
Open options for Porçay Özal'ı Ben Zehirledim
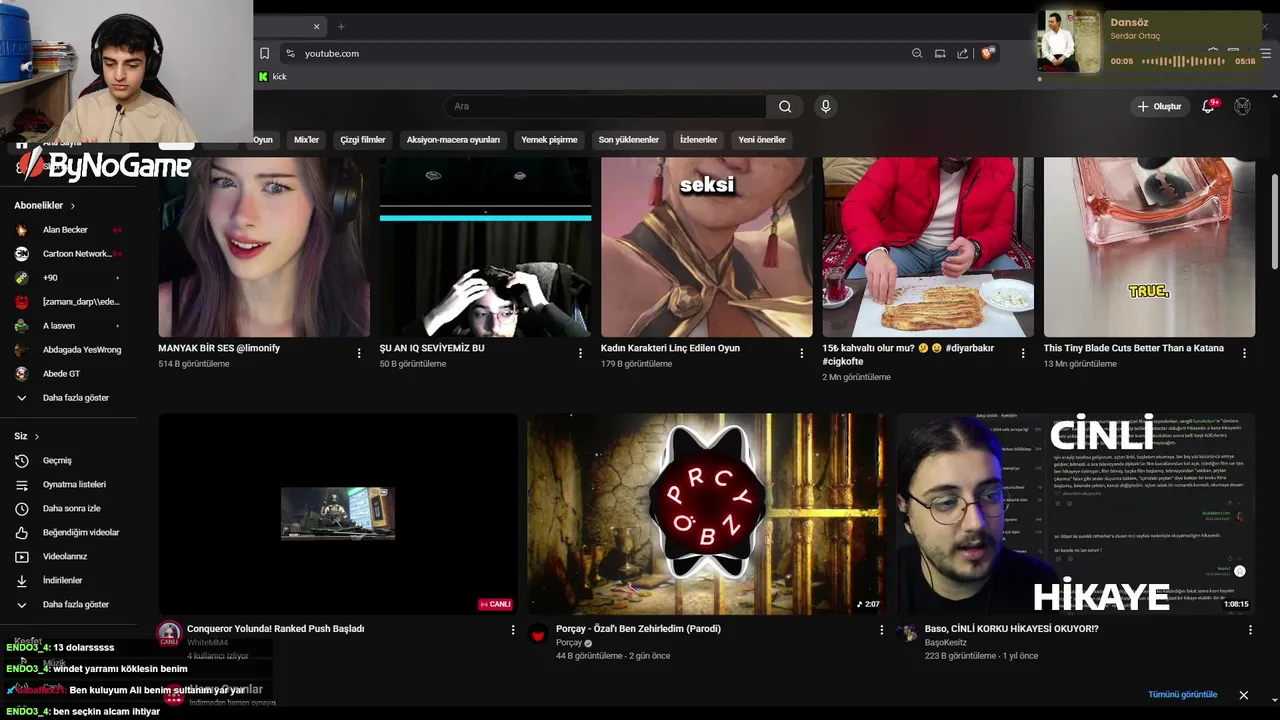coord(881,630)
